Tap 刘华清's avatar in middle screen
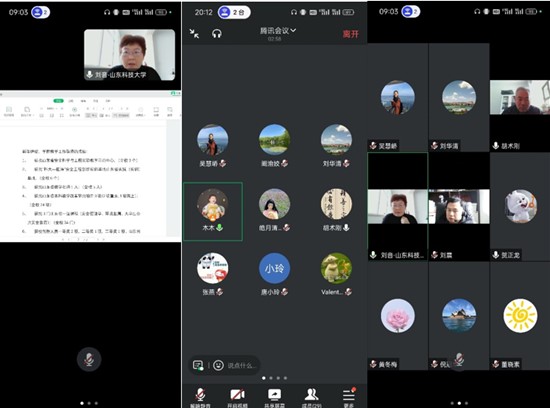This screenshot has height=408, width=550. 336,140
